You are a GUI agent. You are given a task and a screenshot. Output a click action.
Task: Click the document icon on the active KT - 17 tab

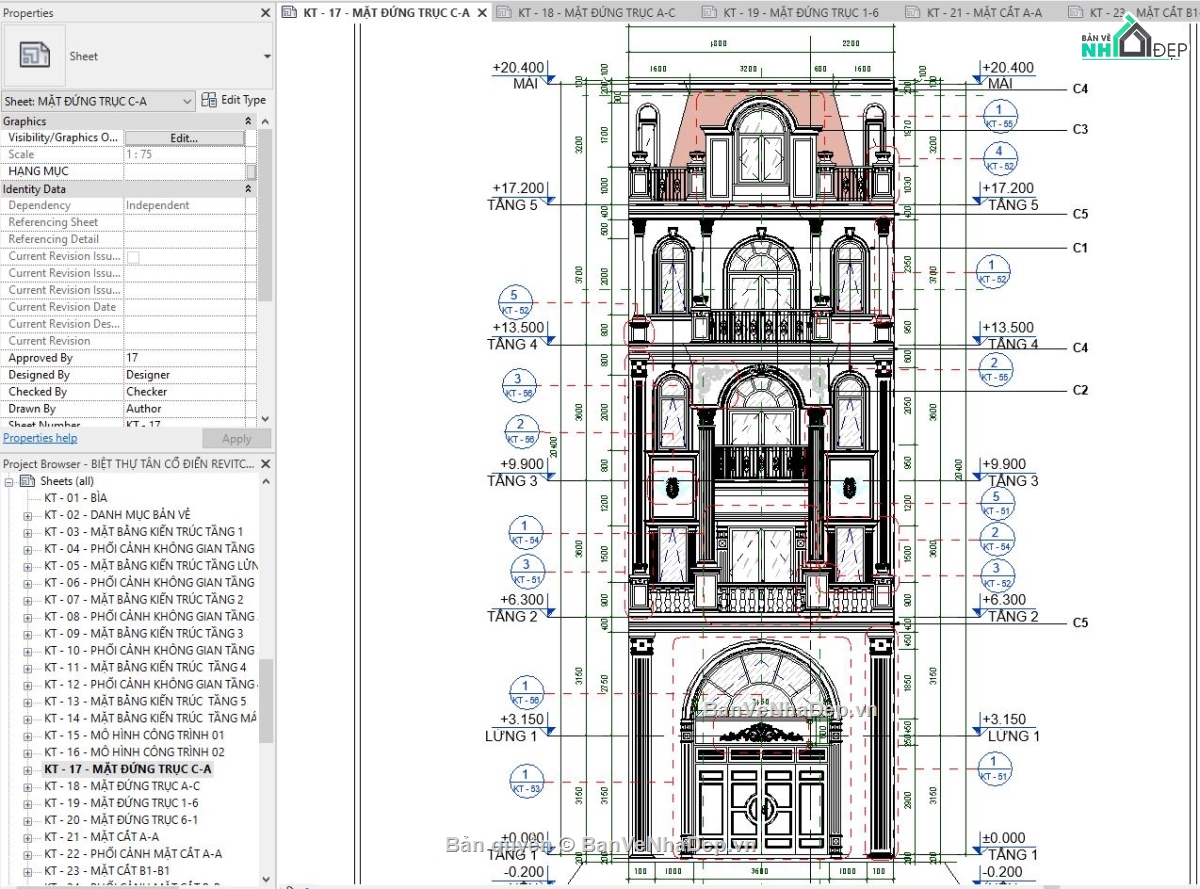[x=289, y=13]
